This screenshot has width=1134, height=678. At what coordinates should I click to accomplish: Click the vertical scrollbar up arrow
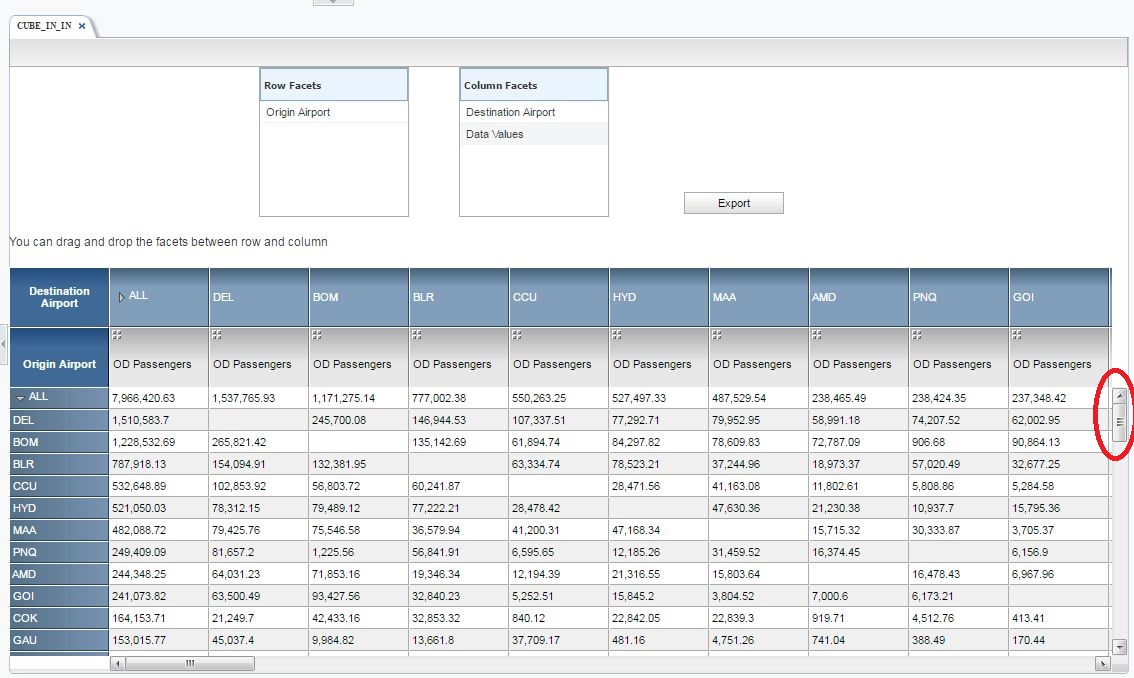(x=1119, y=396)
